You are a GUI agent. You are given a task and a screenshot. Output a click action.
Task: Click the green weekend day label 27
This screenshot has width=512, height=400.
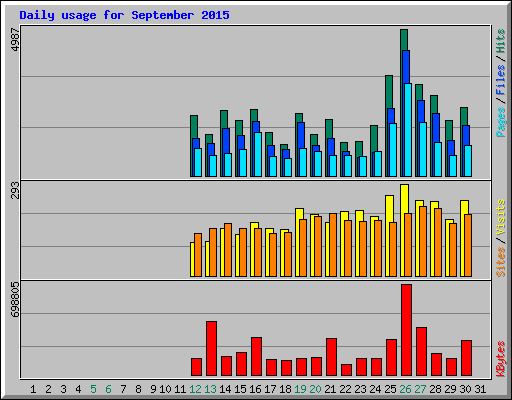point(421,389)
